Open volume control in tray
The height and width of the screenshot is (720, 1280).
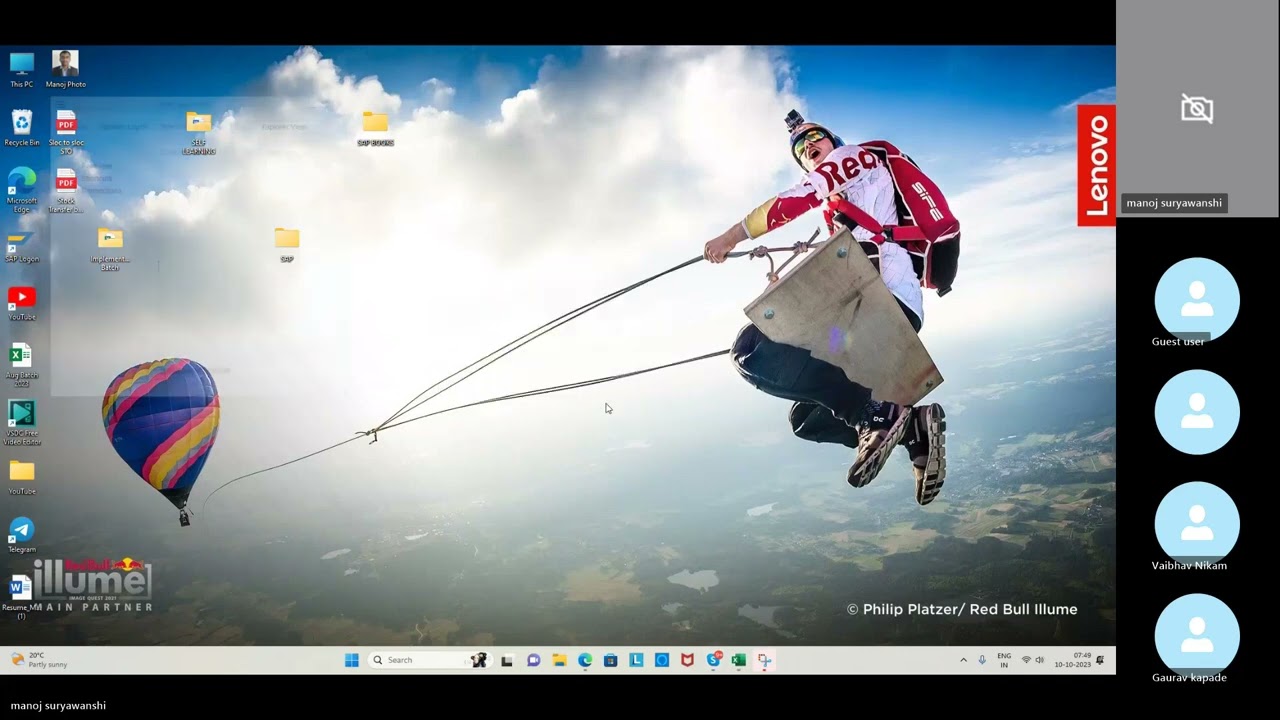pyautogui.click(x=1040, y=660)
